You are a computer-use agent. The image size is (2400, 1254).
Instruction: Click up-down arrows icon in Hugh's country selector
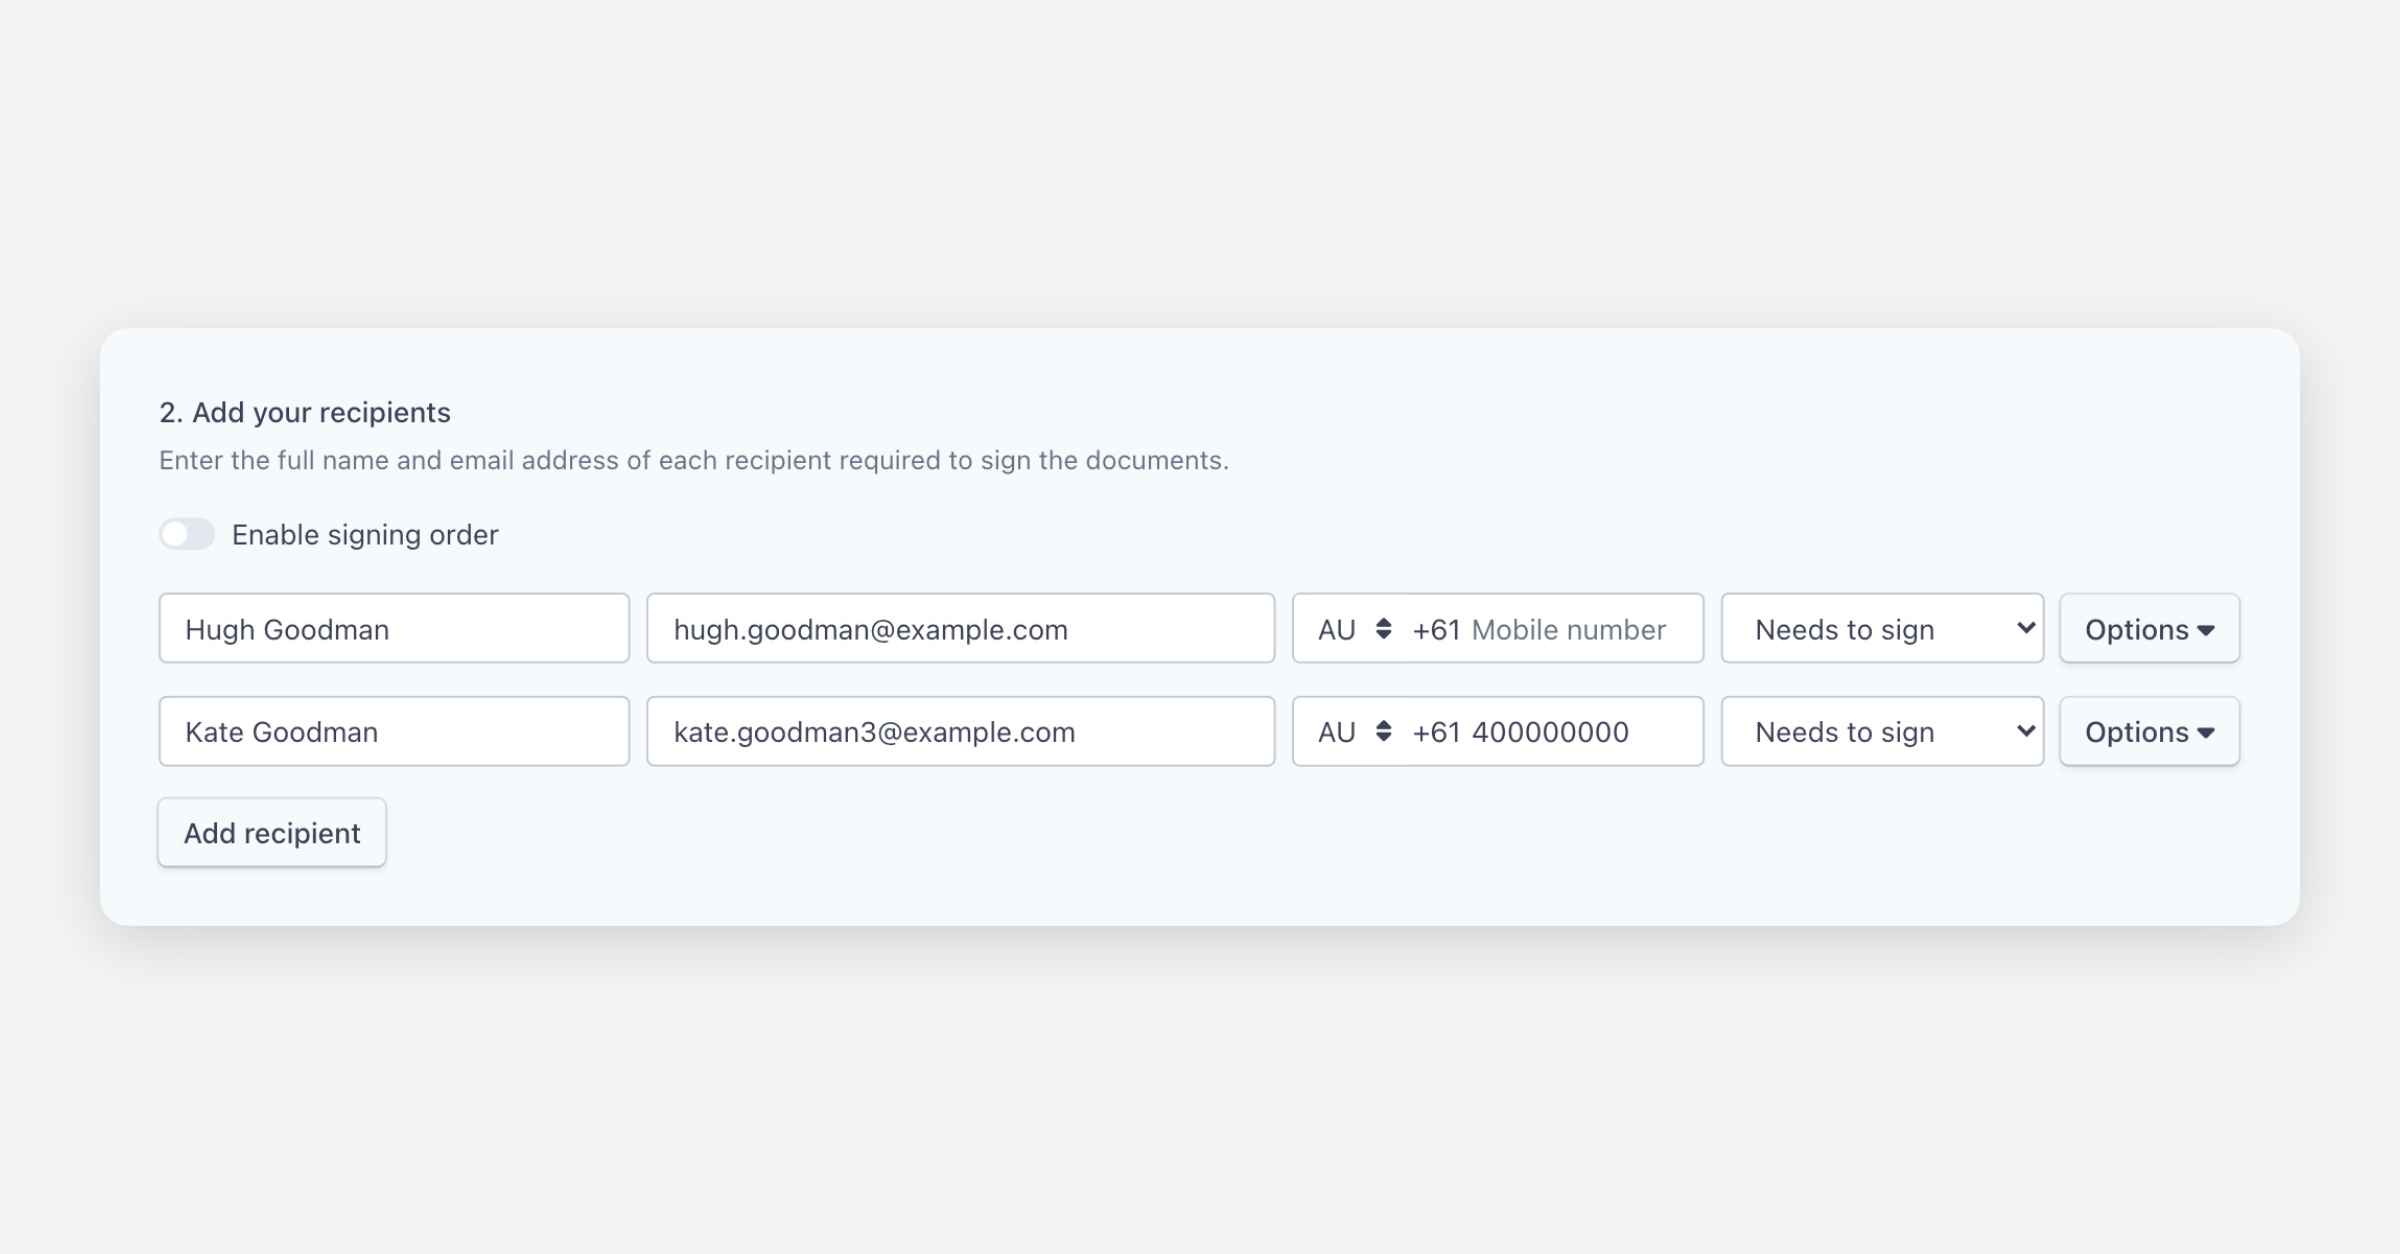[x=1384, y=629]
